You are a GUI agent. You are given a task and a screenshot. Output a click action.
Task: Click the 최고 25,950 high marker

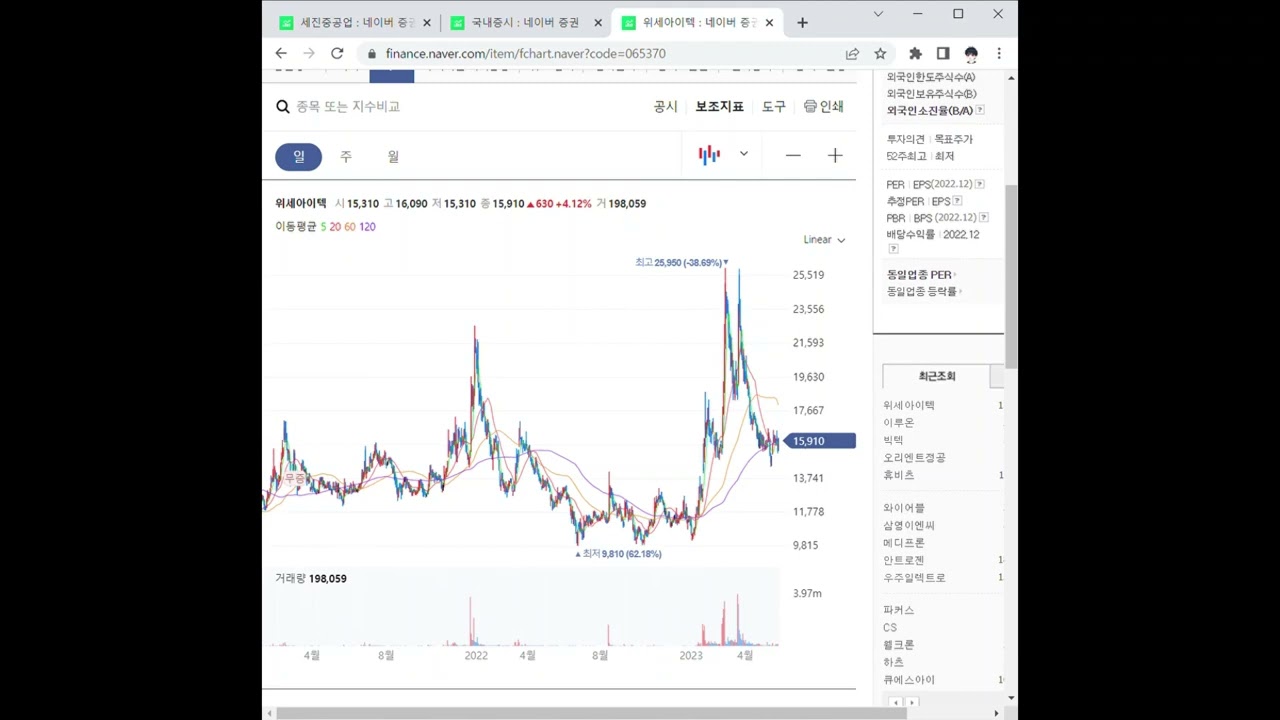click(682, 262)
